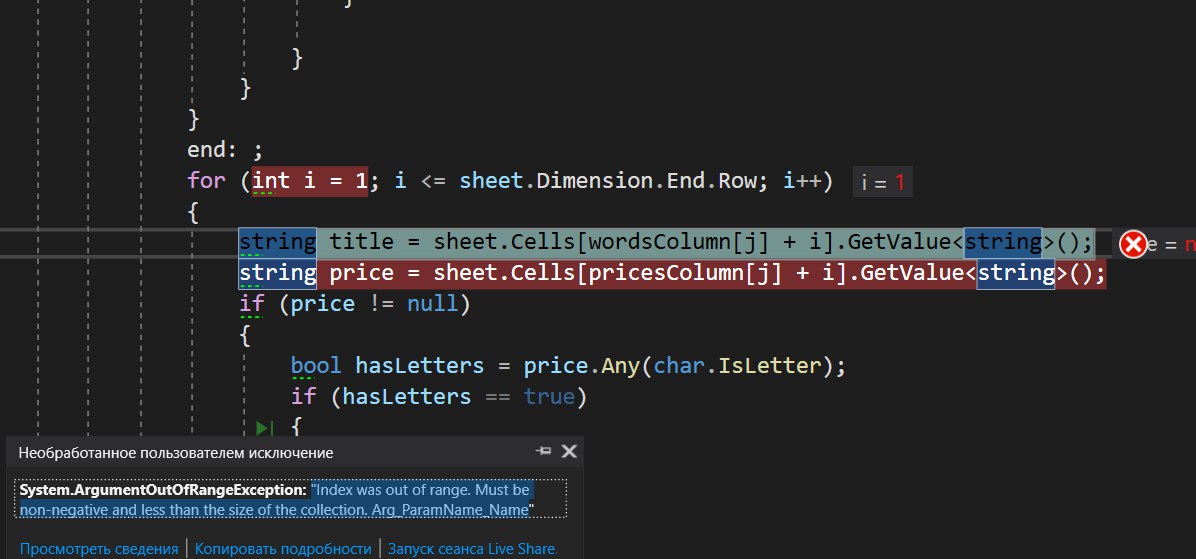Click the 'int i = 1' breakpoint highlight
The height and width of the screenshot is (559, 1196).
310,181
